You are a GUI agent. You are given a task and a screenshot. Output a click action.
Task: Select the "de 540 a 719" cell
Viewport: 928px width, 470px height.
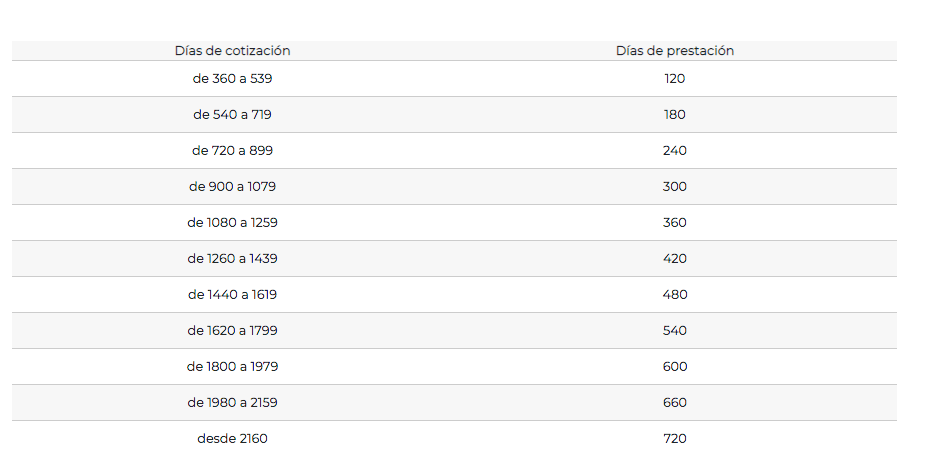(232, 114)
